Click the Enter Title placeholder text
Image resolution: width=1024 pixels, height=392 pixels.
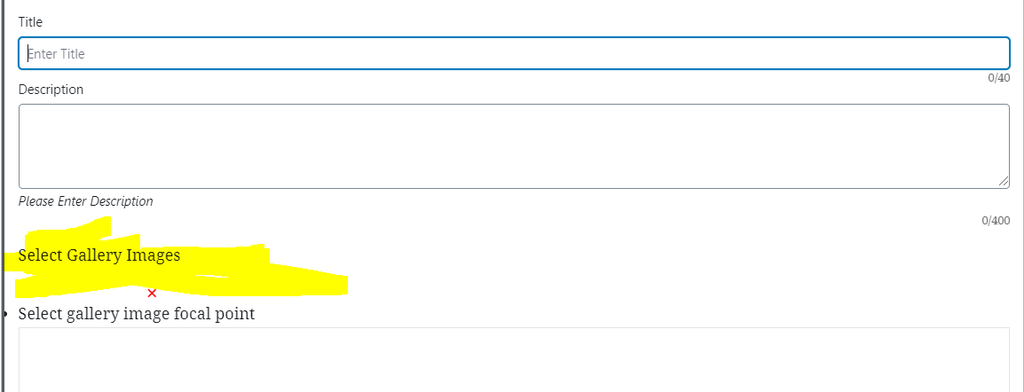(x=56, y=54)
